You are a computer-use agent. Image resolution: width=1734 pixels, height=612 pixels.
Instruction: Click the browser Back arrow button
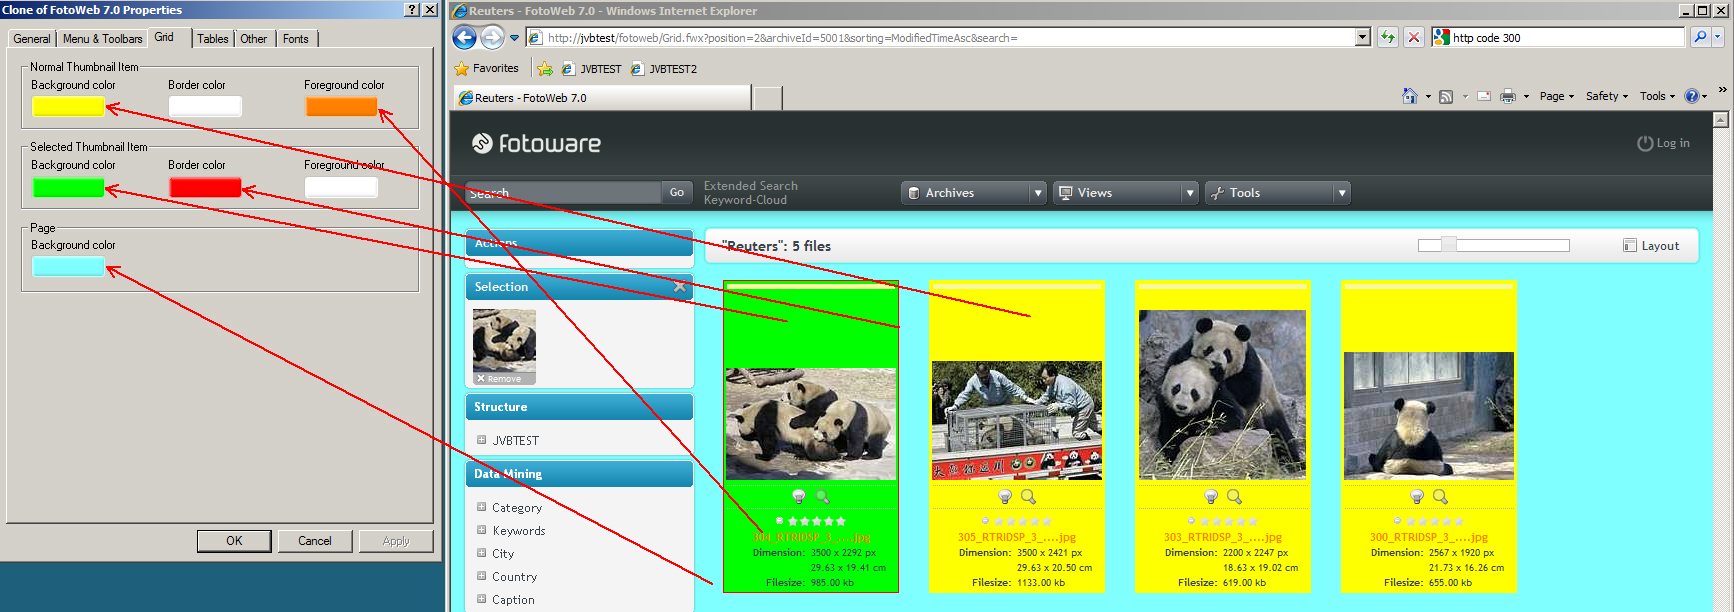(x=465, y=38)
